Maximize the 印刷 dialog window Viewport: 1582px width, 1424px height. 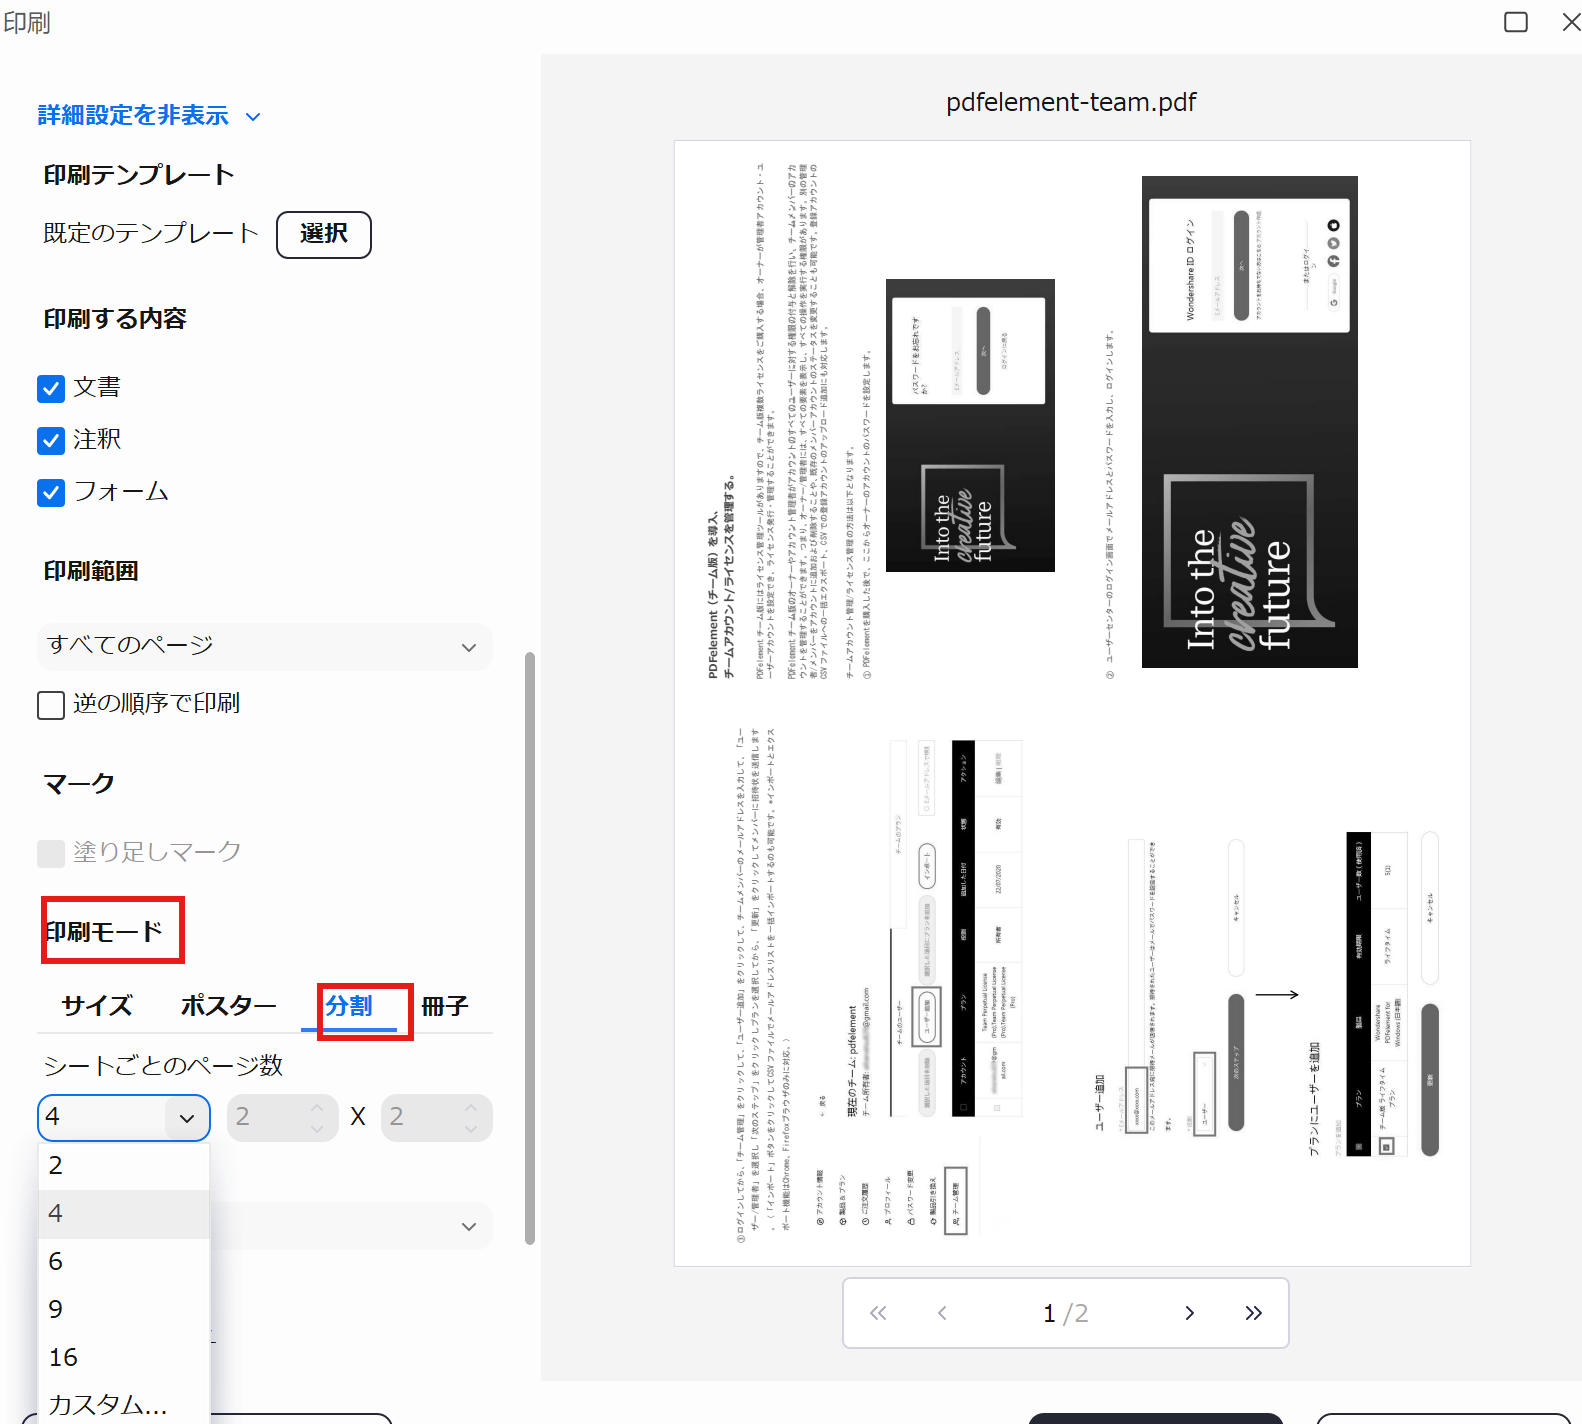coord(1516,22)
